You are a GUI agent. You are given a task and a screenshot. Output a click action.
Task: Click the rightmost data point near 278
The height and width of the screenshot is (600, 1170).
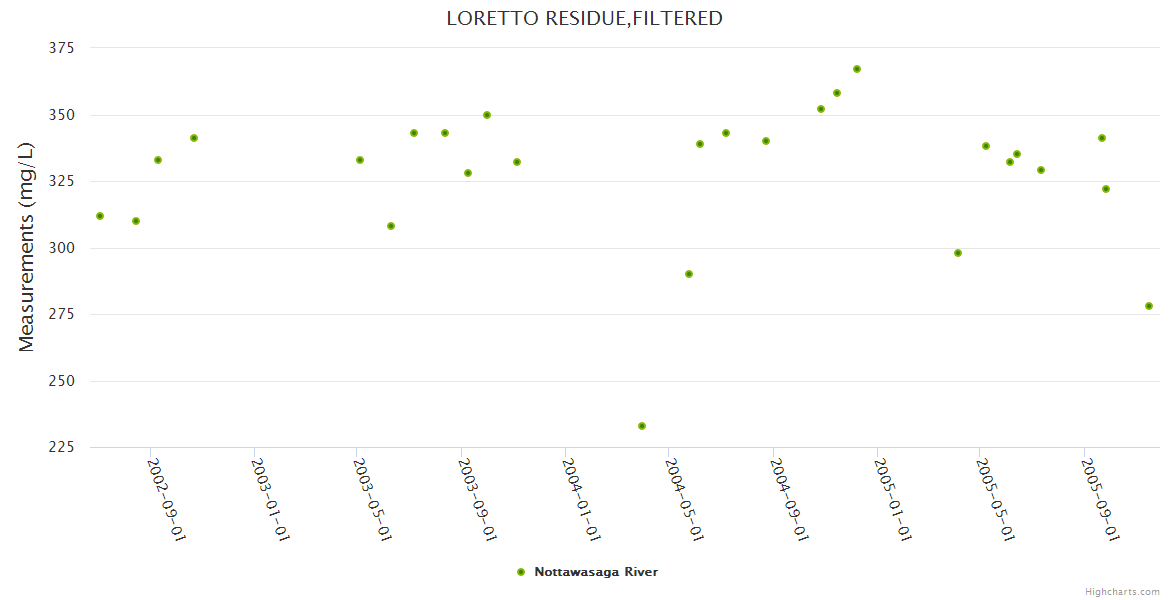1149,306
